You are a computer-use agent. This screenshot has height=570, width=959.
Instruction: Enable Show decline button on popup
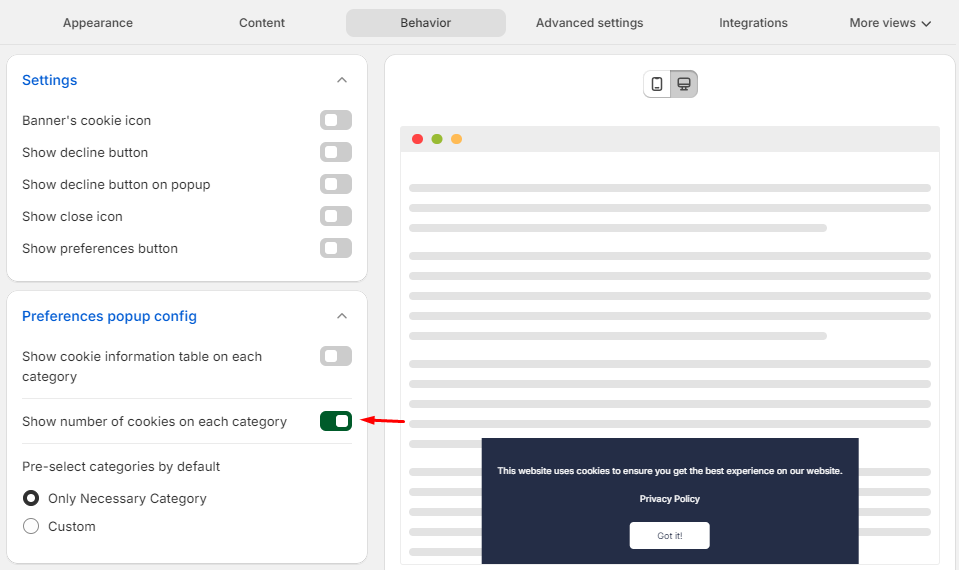click(336, 185)
